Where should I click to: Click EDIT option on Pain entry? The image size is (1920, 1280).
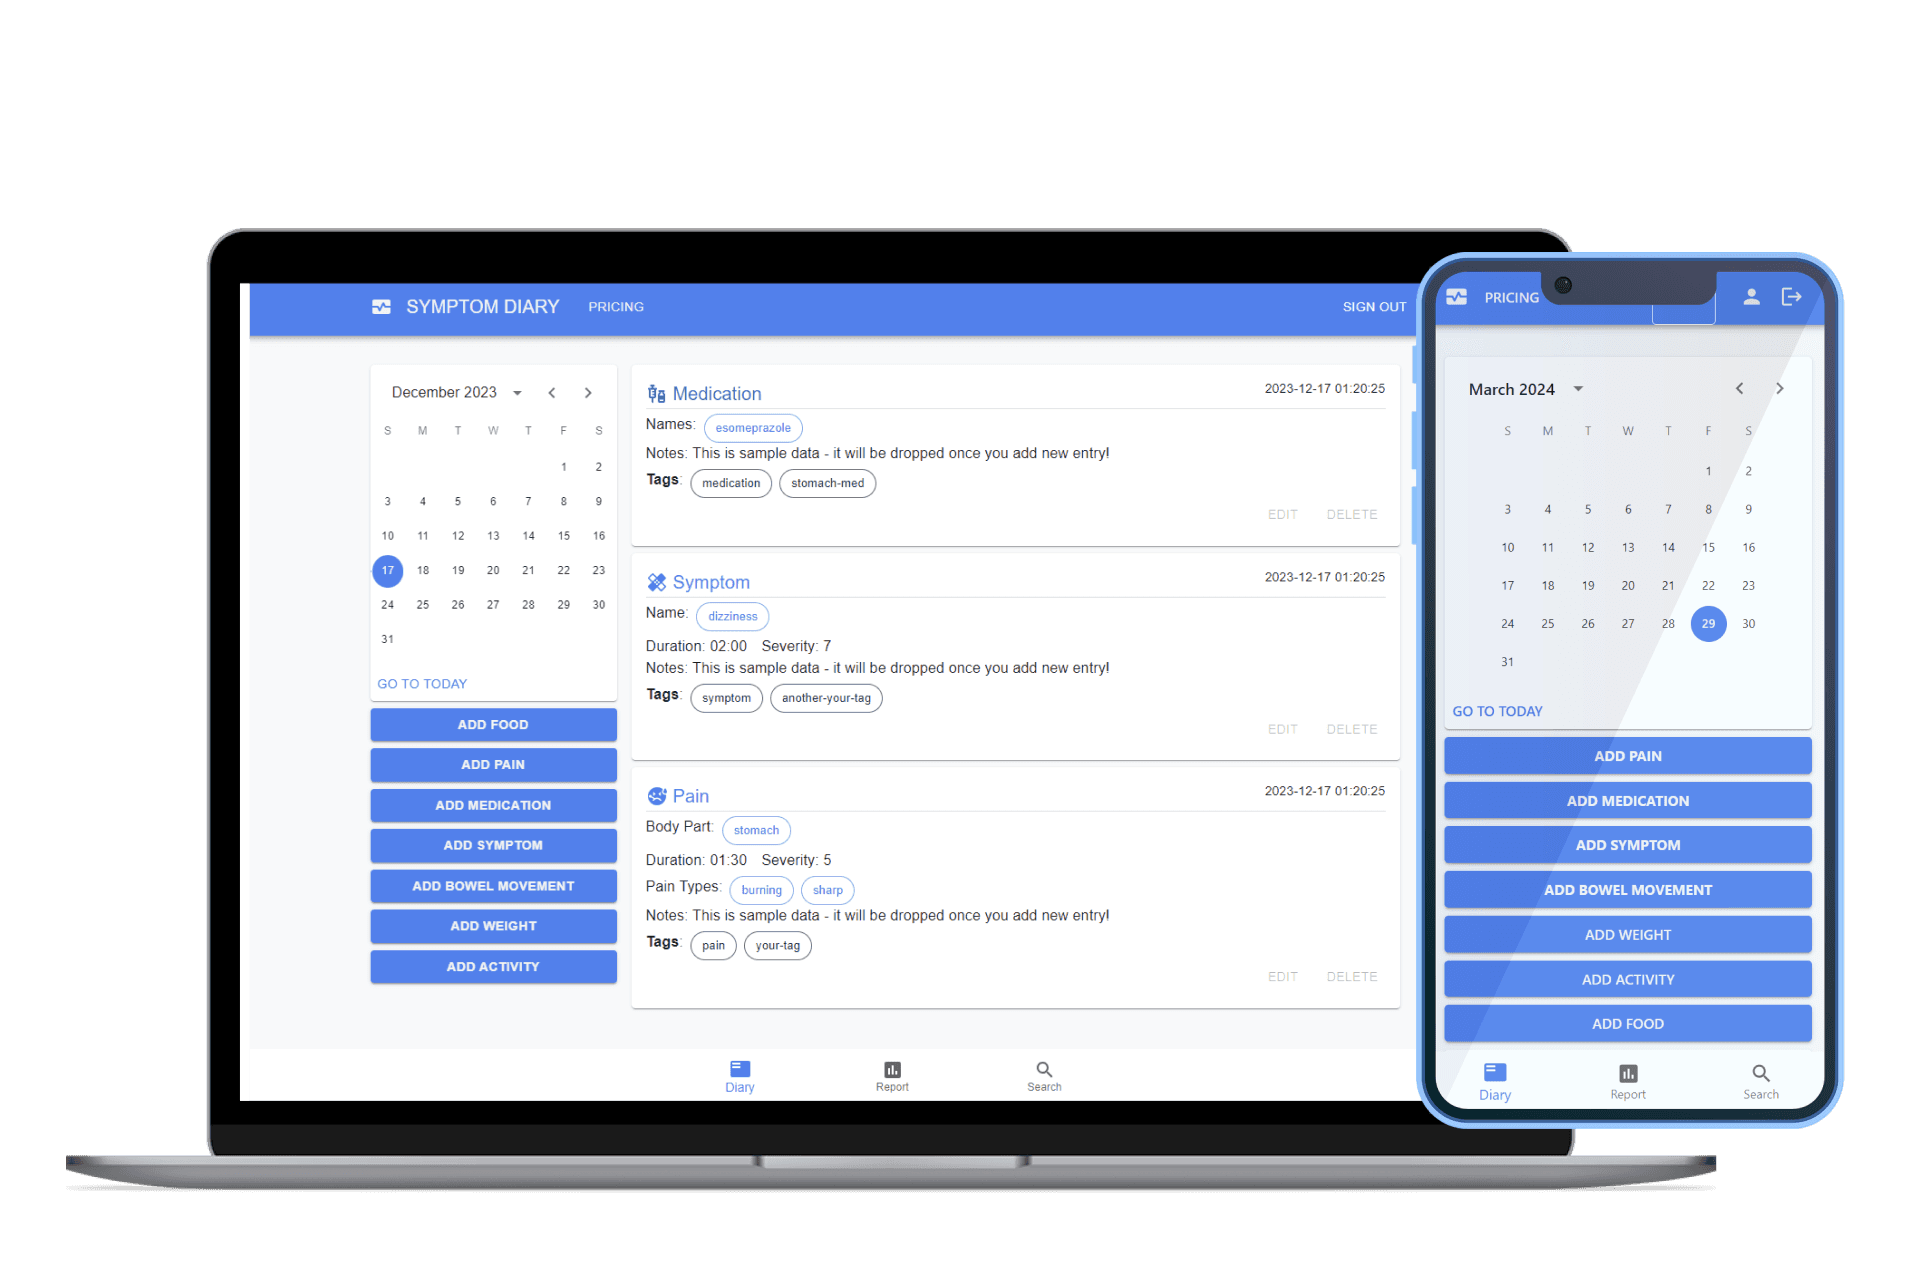click(1280, 976)
